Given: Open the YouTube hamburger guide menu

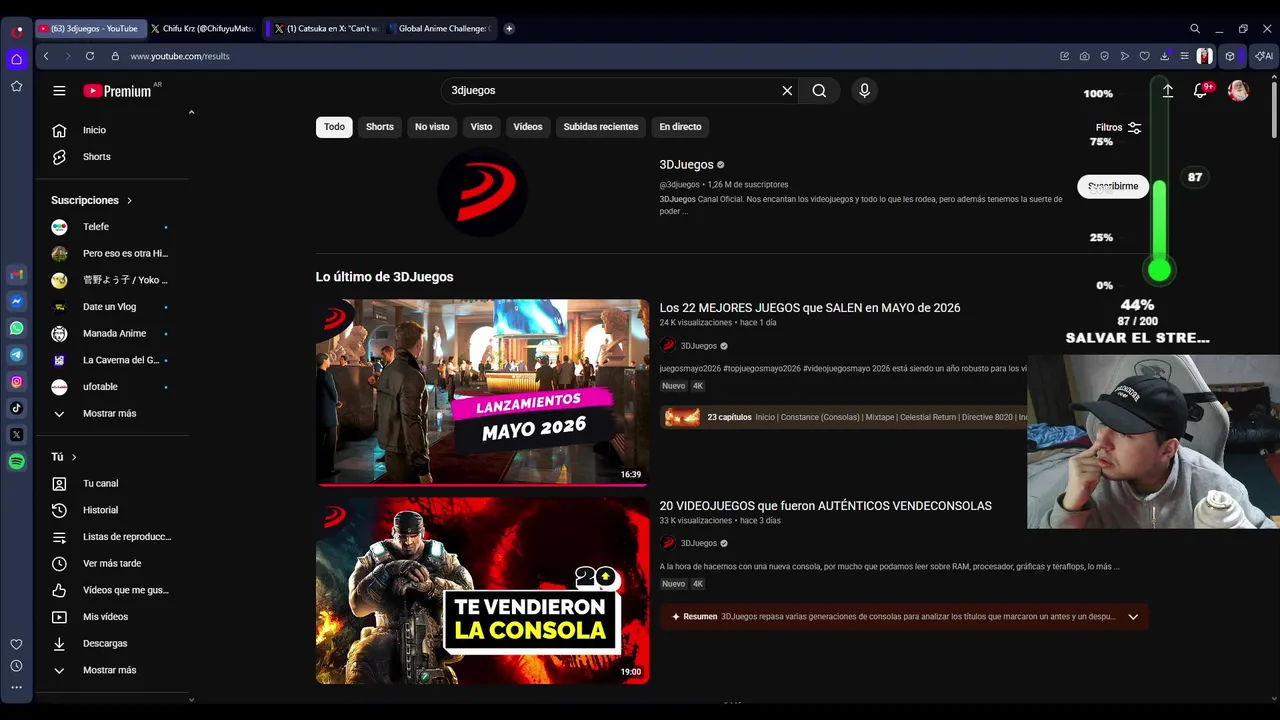Looking at the screenshot, I should click(x=59, y=91).
